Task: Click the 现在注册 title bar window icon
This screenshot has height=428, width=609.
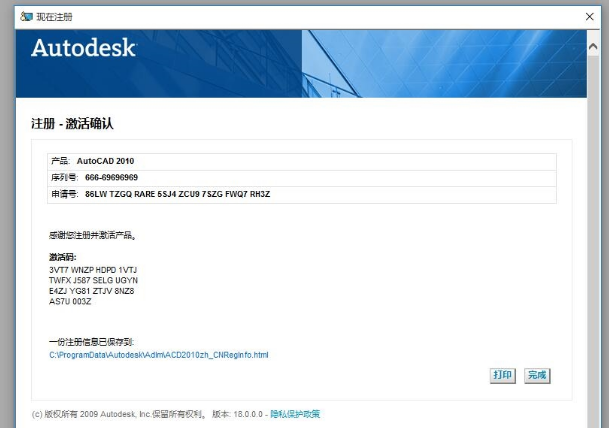Action: (x=26, y=17)
